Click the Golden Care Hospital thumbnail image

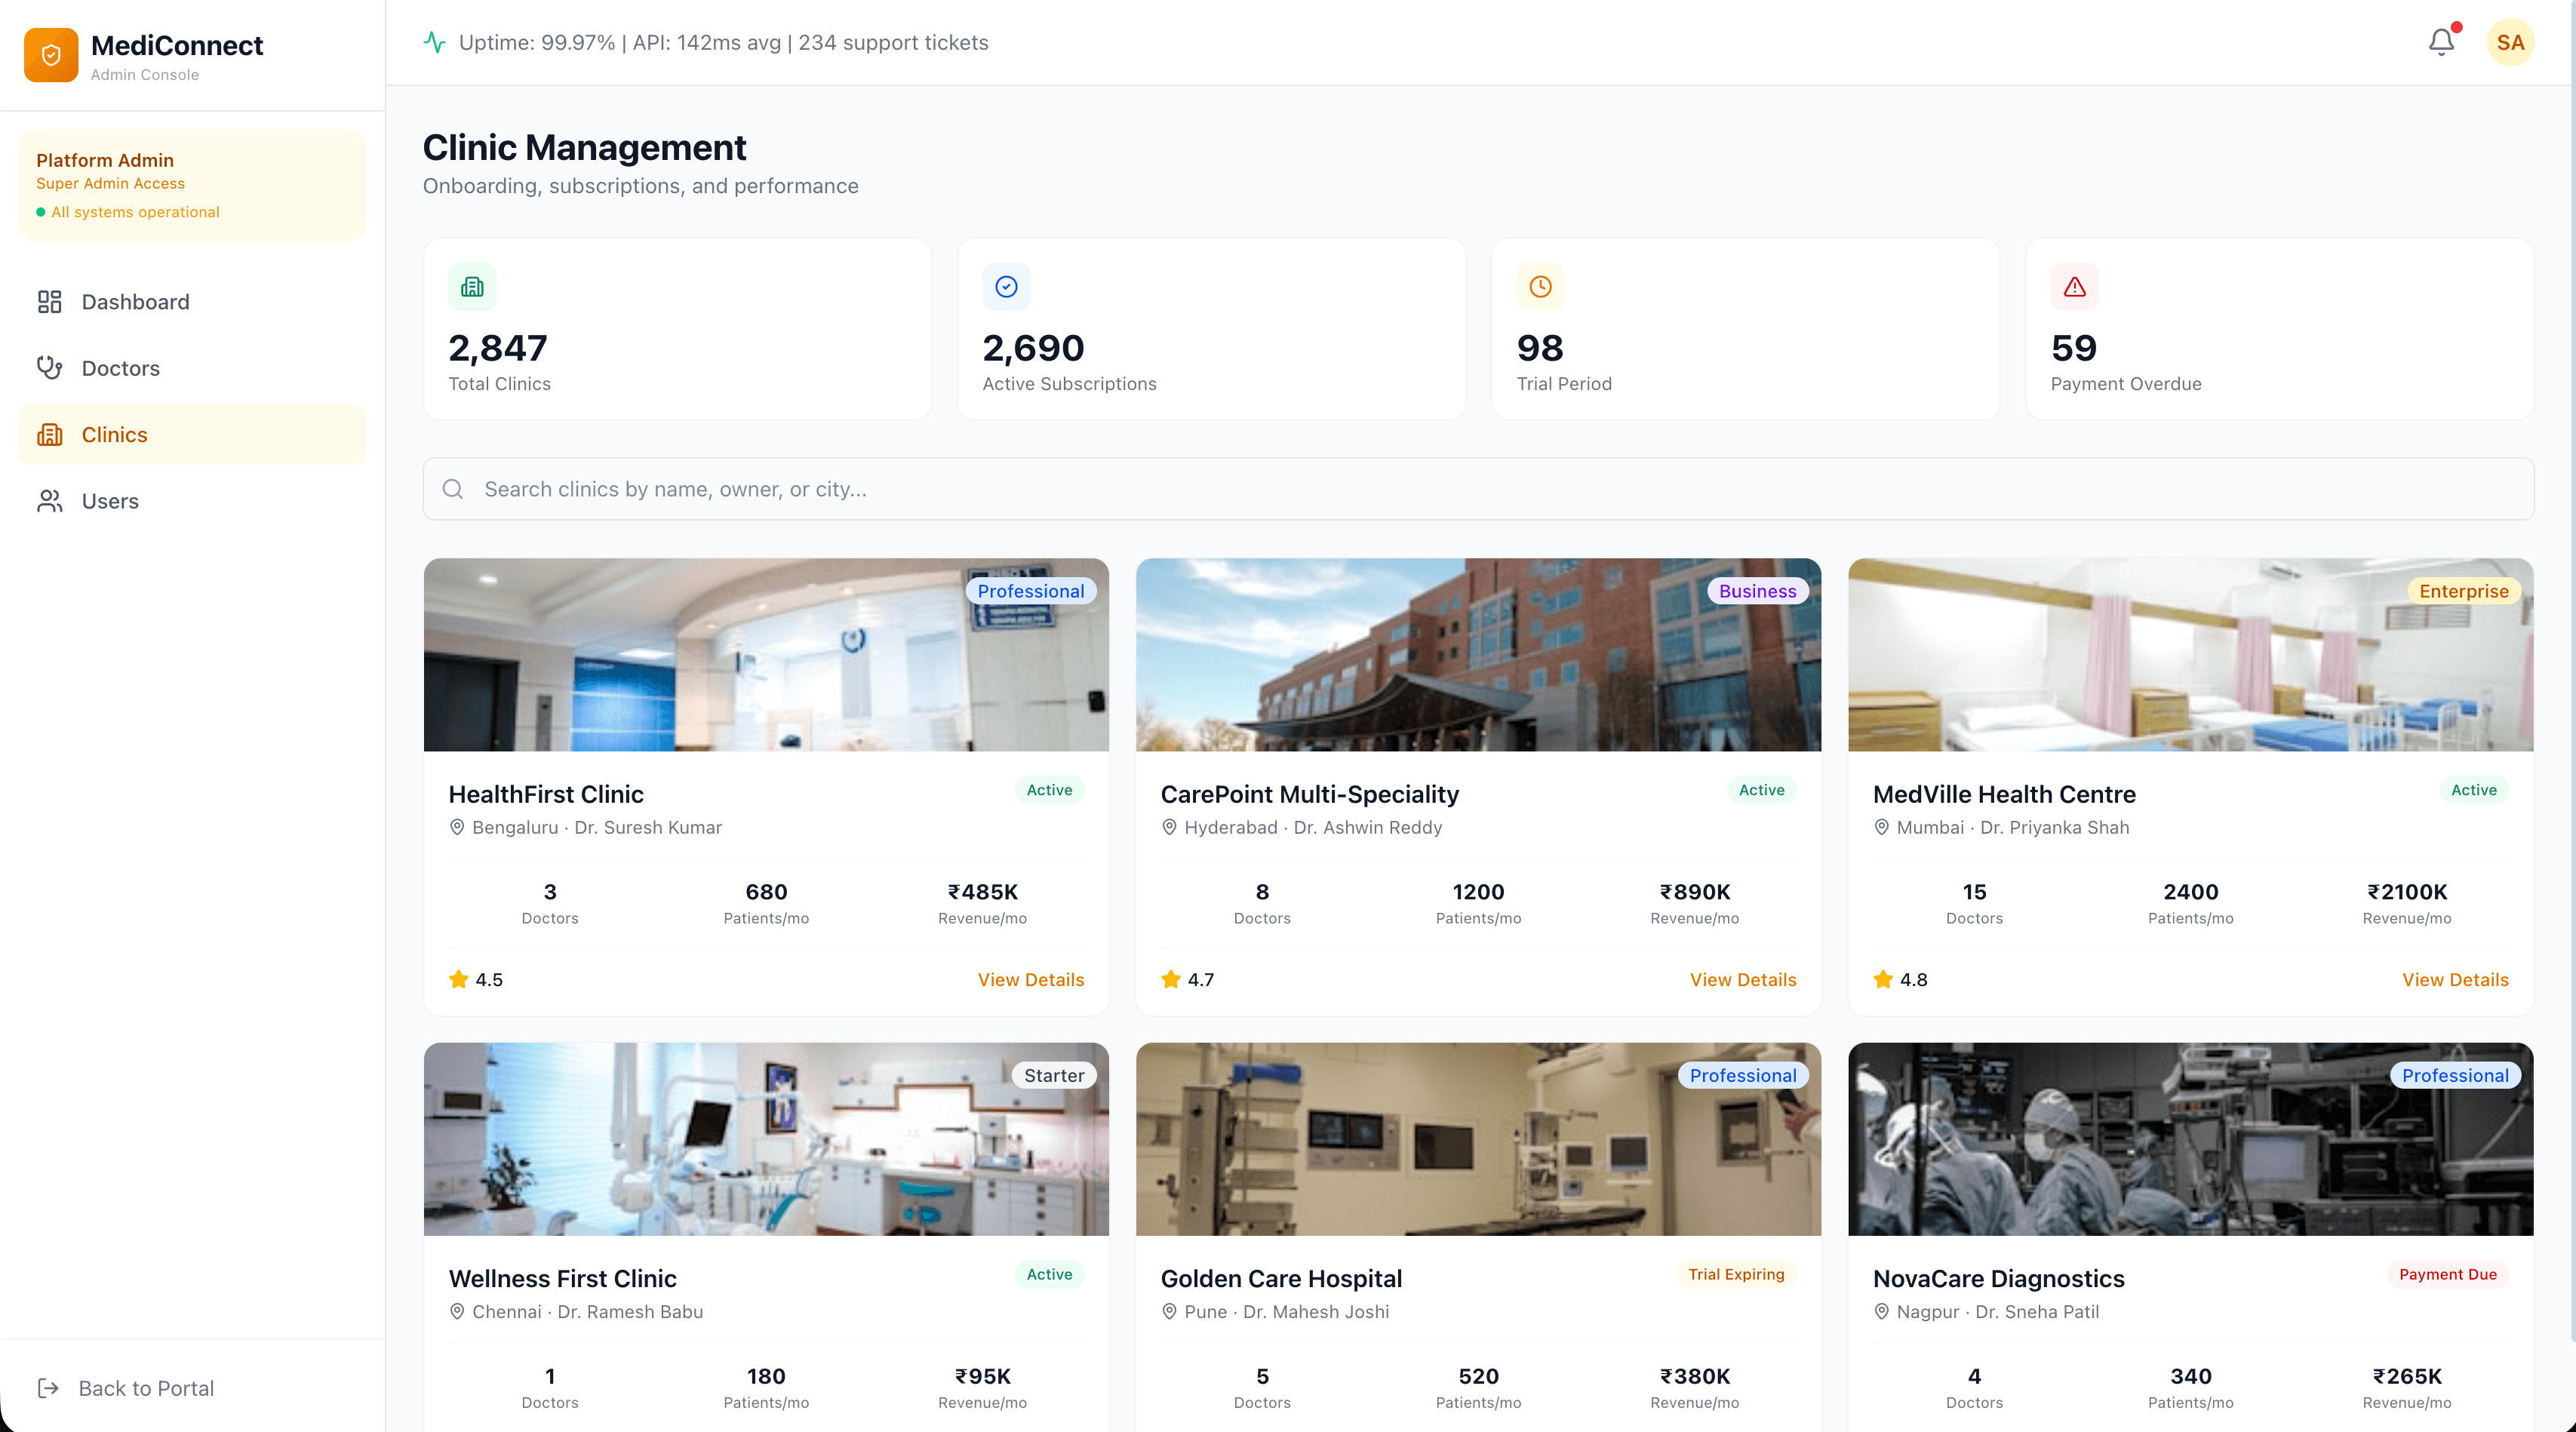1478,1139
